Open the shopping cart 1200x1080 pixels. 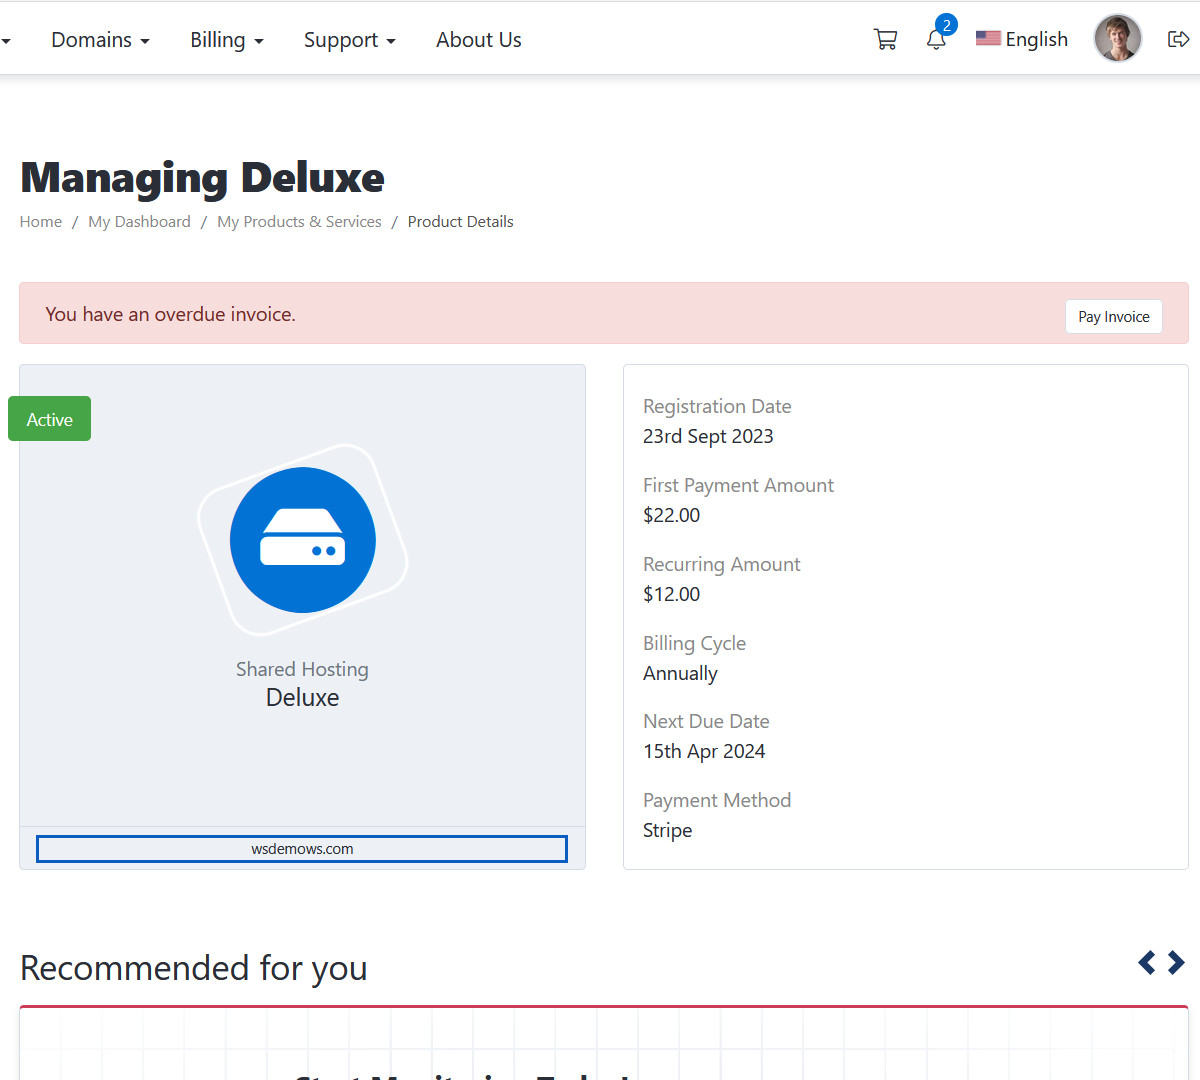pos(885,40)
